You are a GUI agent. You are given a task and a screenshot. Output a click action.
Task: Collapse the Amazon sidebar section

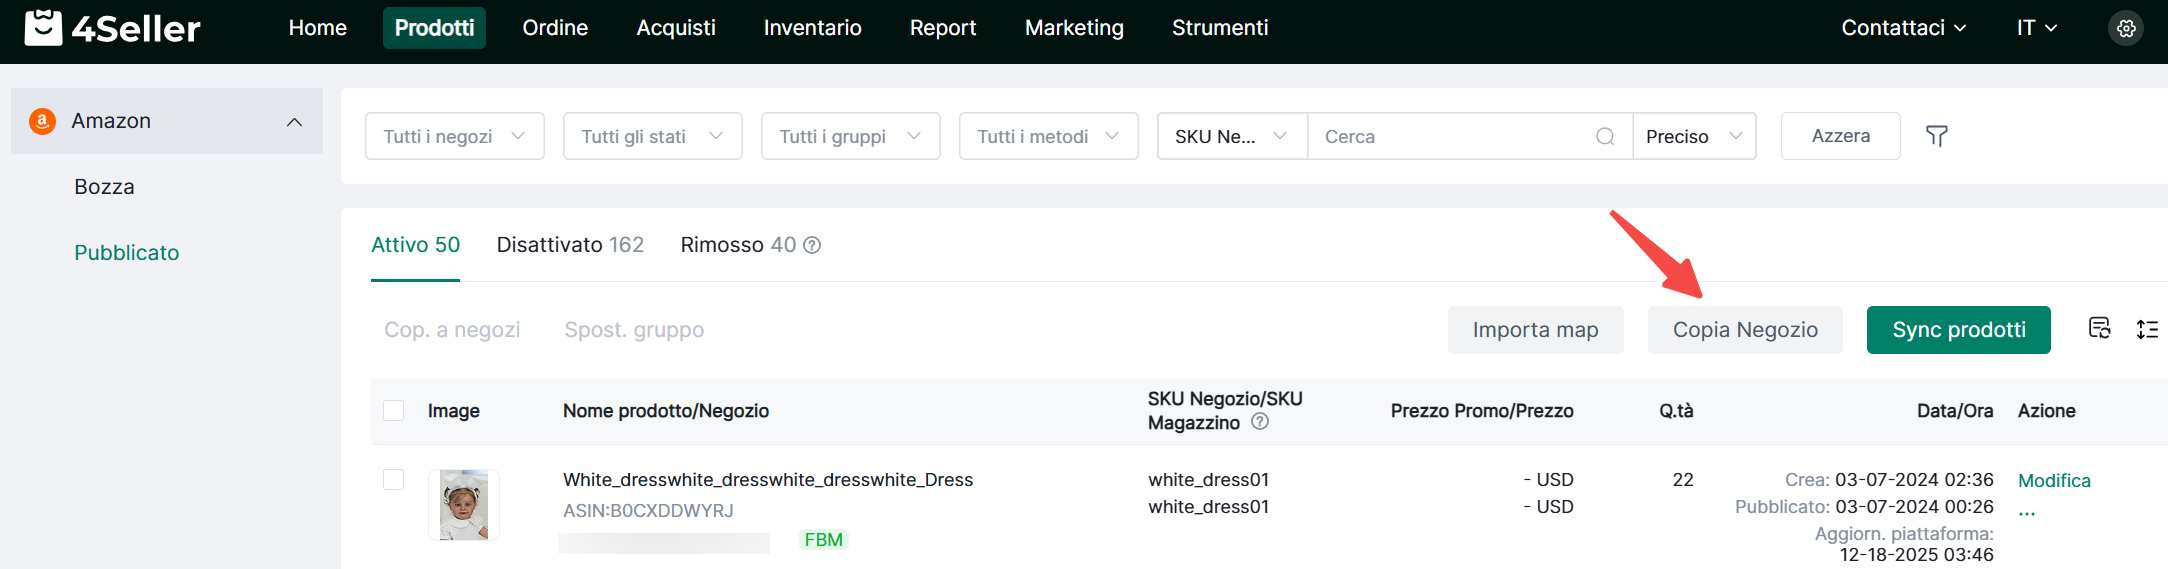[x=294, y=122]
